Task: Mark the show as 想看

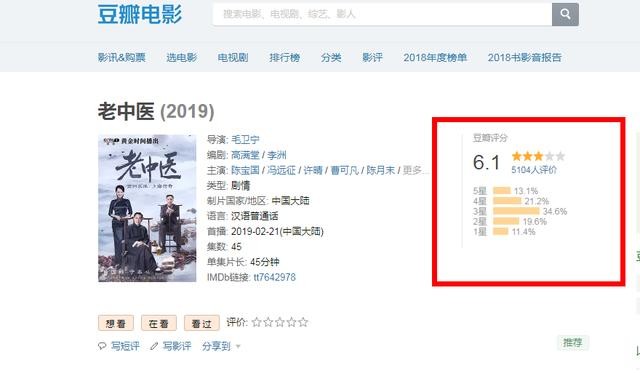Action: pos(116,323)
